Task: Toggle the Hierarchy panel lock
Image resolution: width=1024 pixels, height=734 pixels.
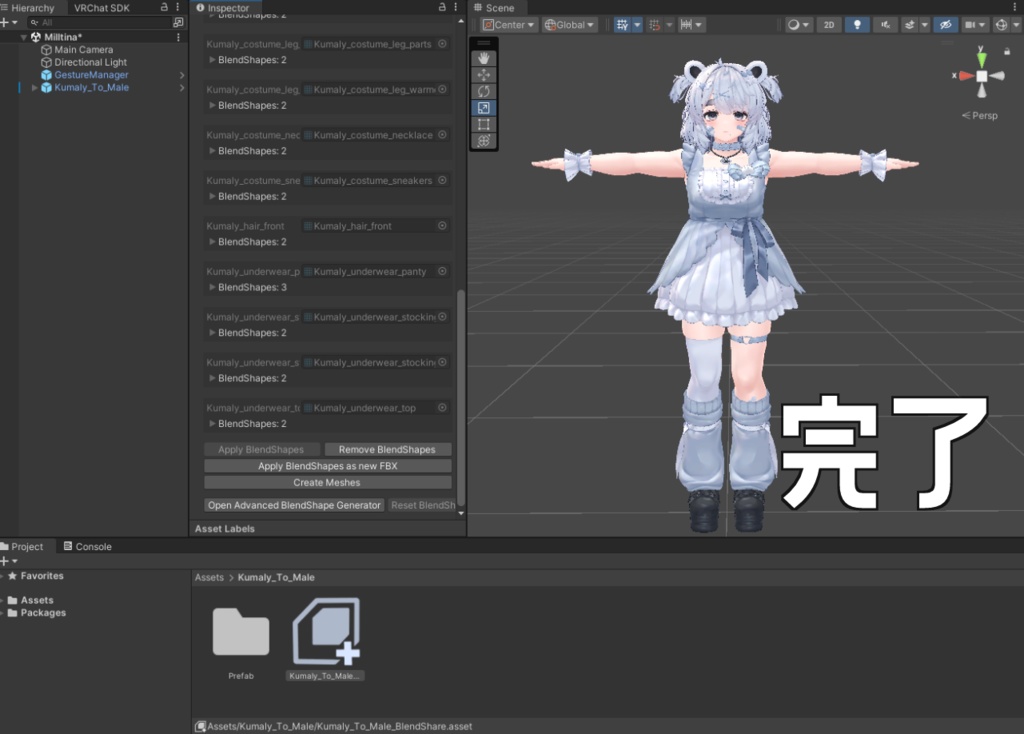Action: click(164, 7)
